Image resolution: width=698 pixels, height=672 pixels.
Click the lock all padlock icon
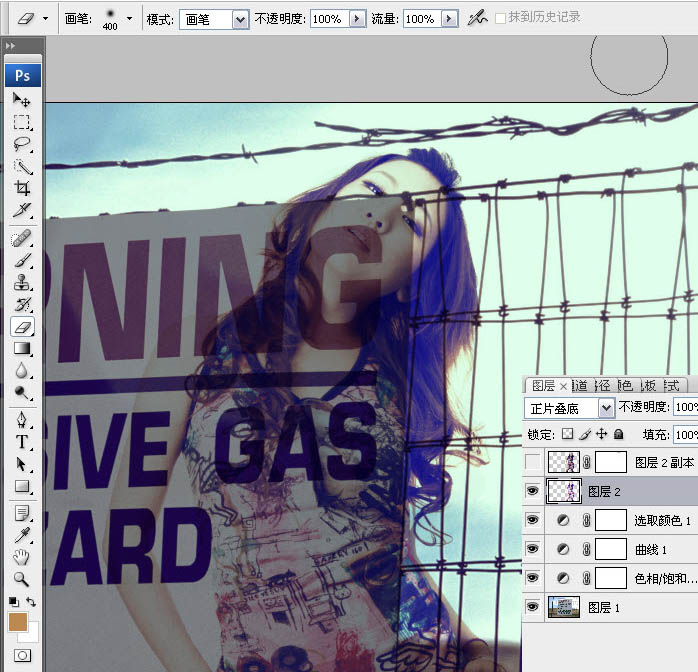[x=618, y=435]
